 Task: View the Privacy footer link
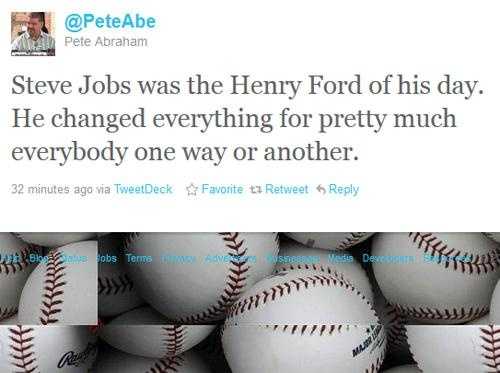178,258
